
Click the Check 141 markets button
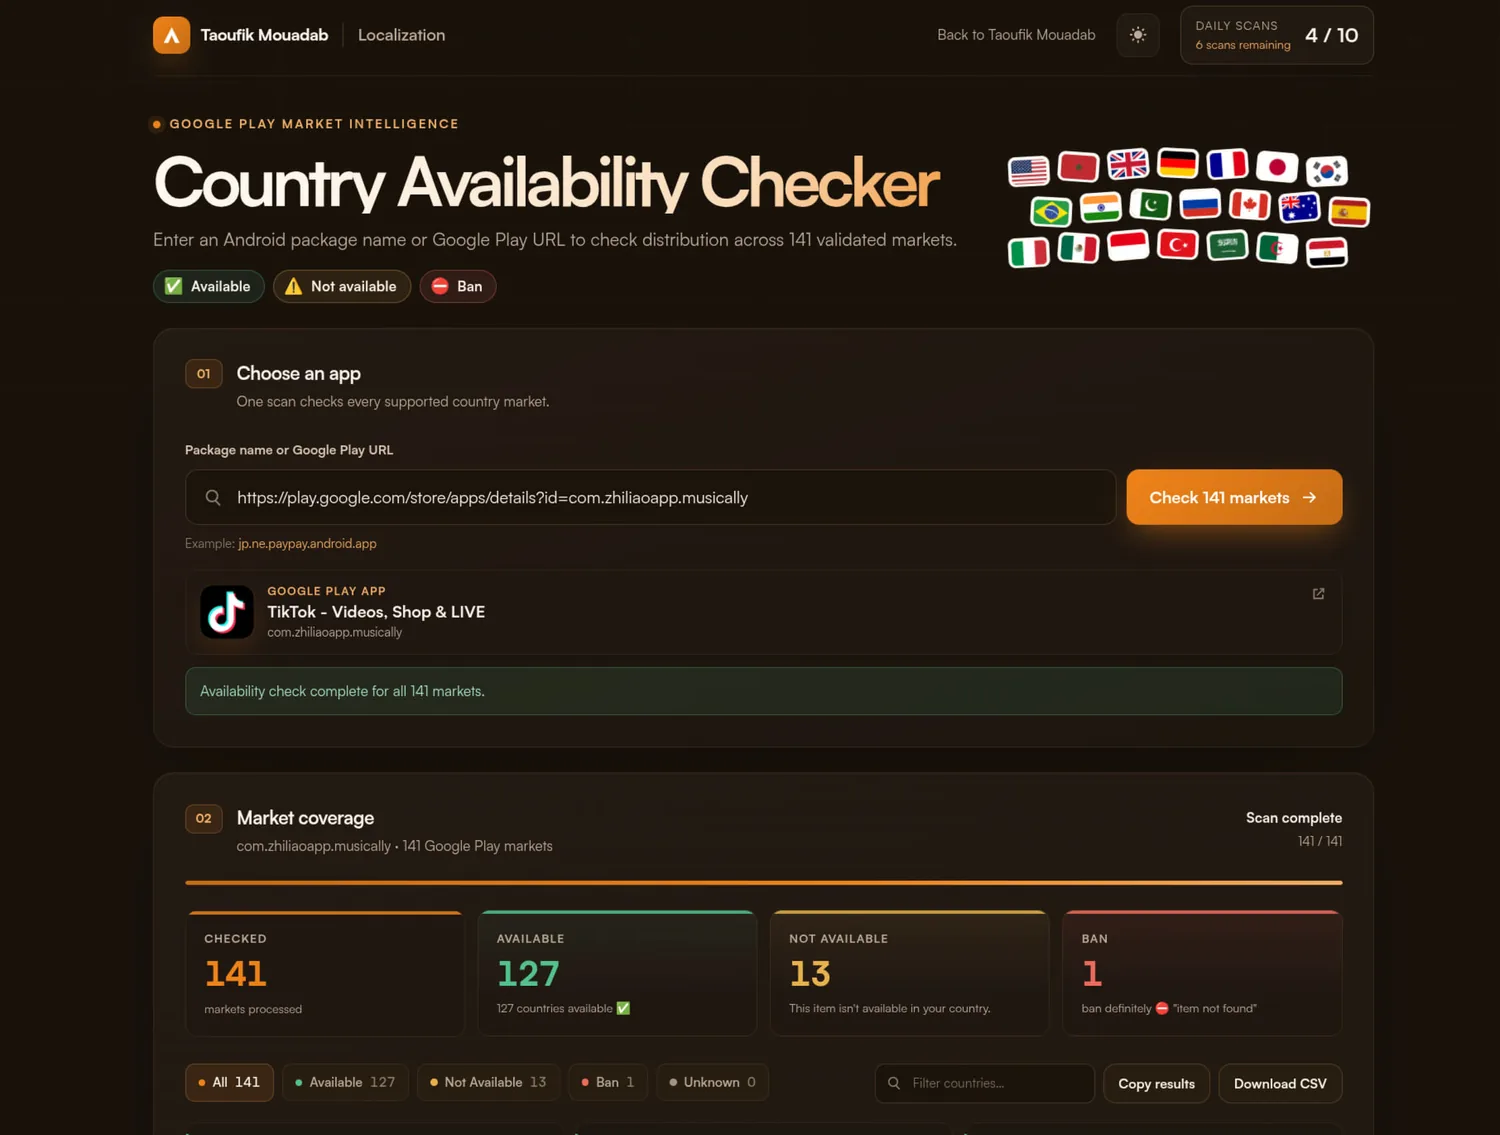coord(1234,497)
